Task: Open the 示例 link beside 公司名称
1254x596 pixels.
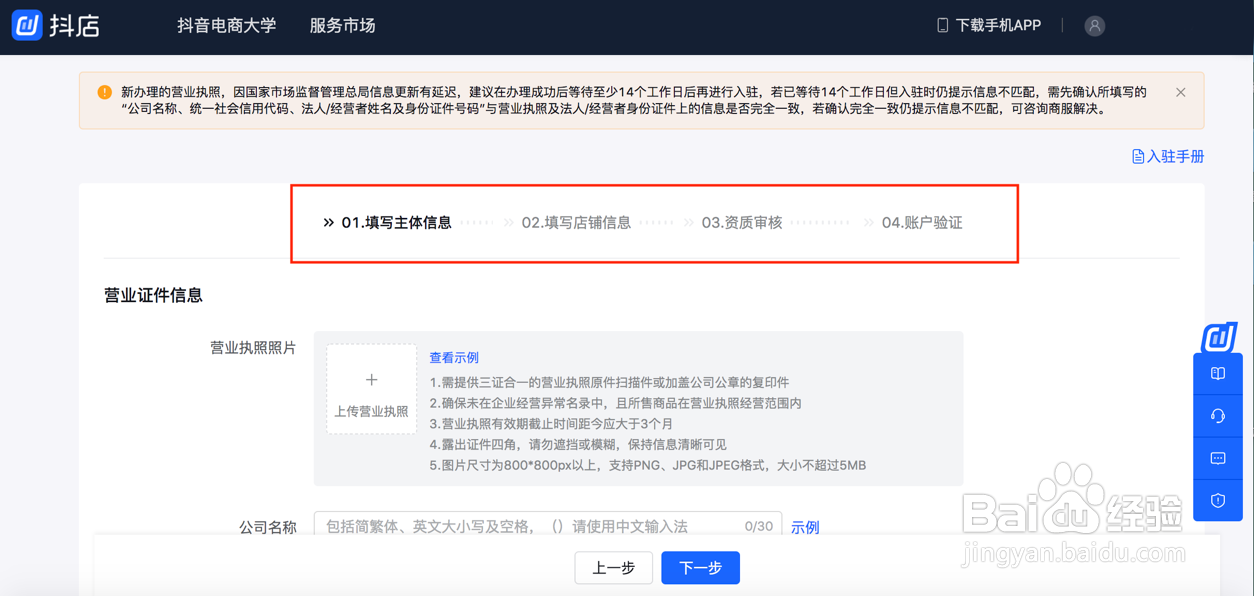Action: point(805,527)
